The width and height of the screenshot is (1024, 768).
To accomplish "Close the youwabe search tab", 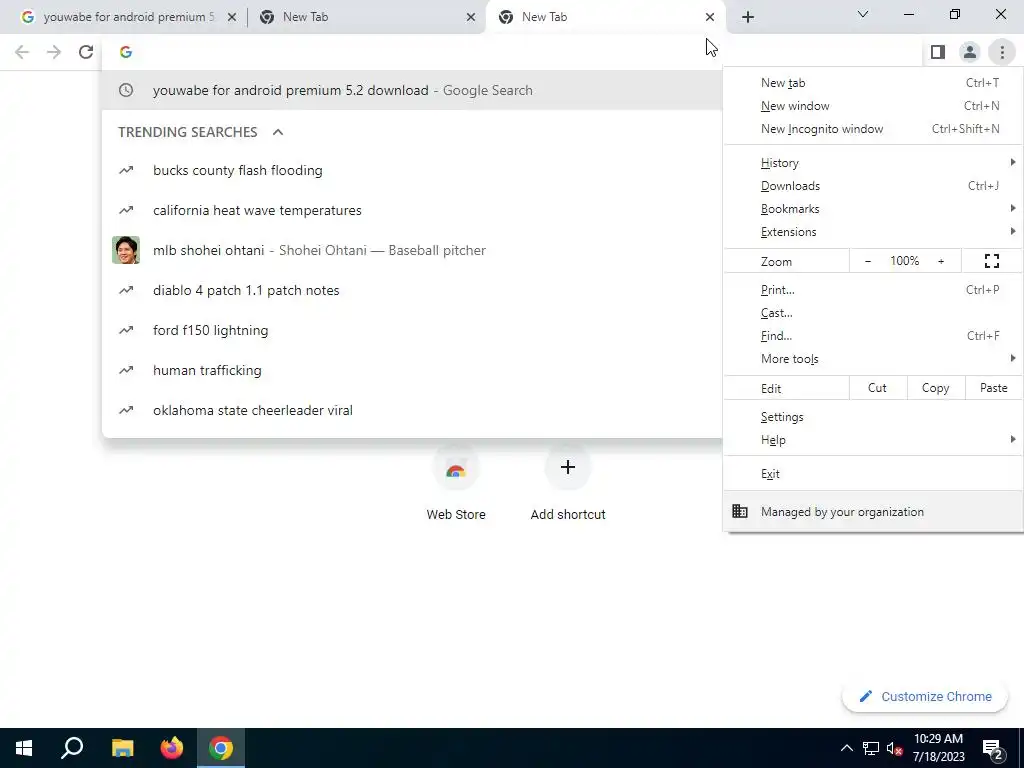I will pos(231,17).
